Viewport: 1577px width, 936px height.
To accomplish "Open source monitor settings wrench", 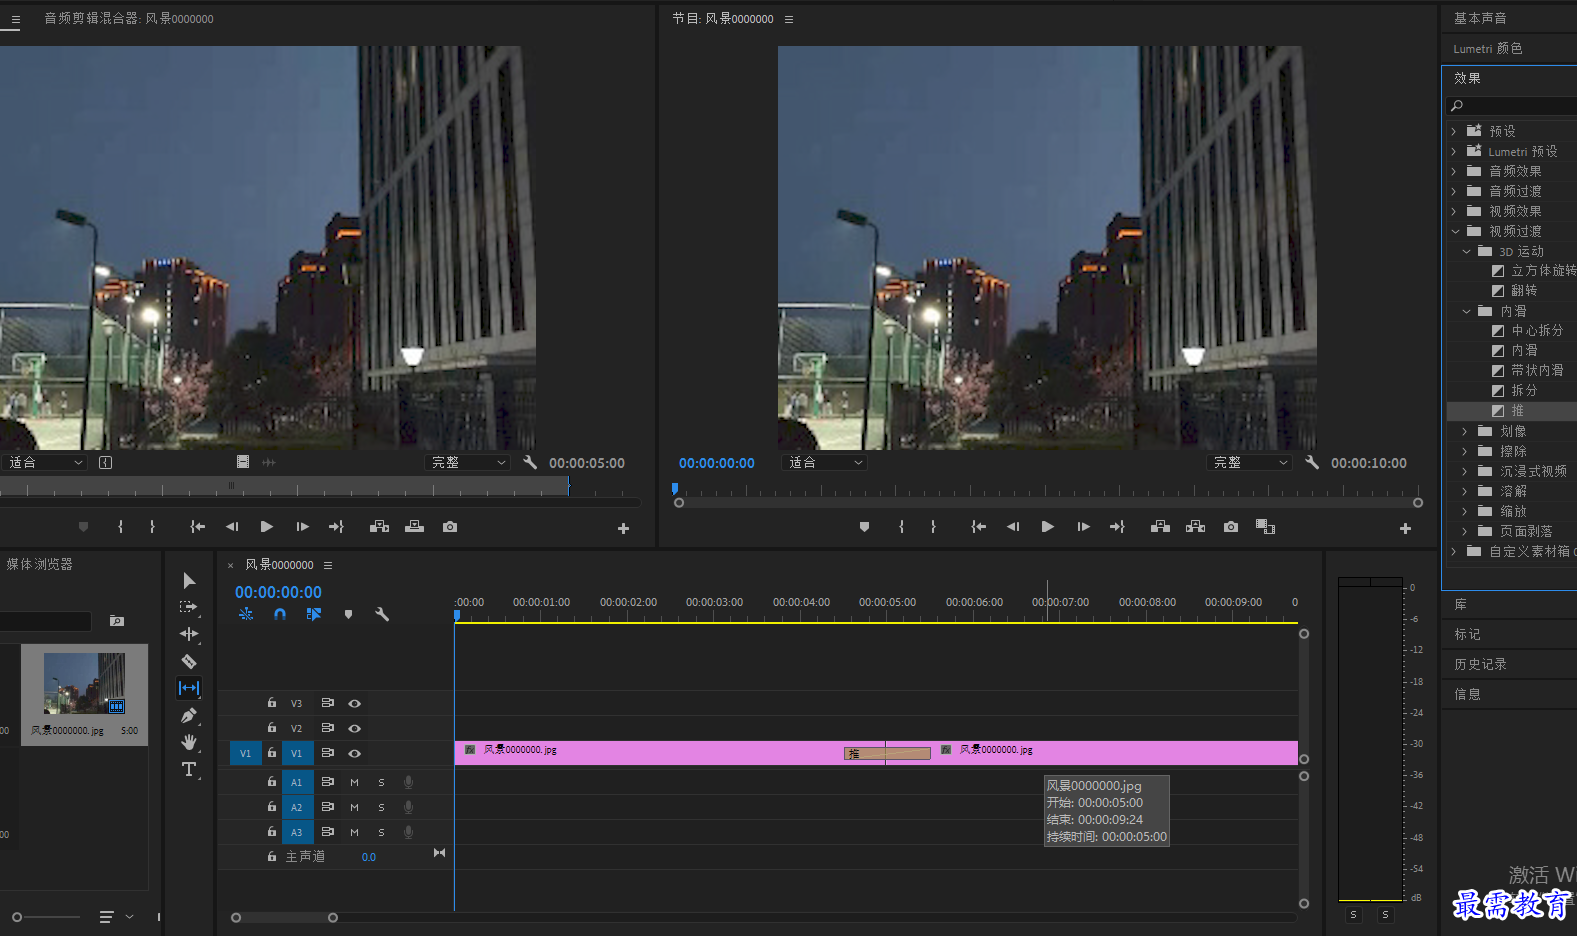I will pos(530,462).
